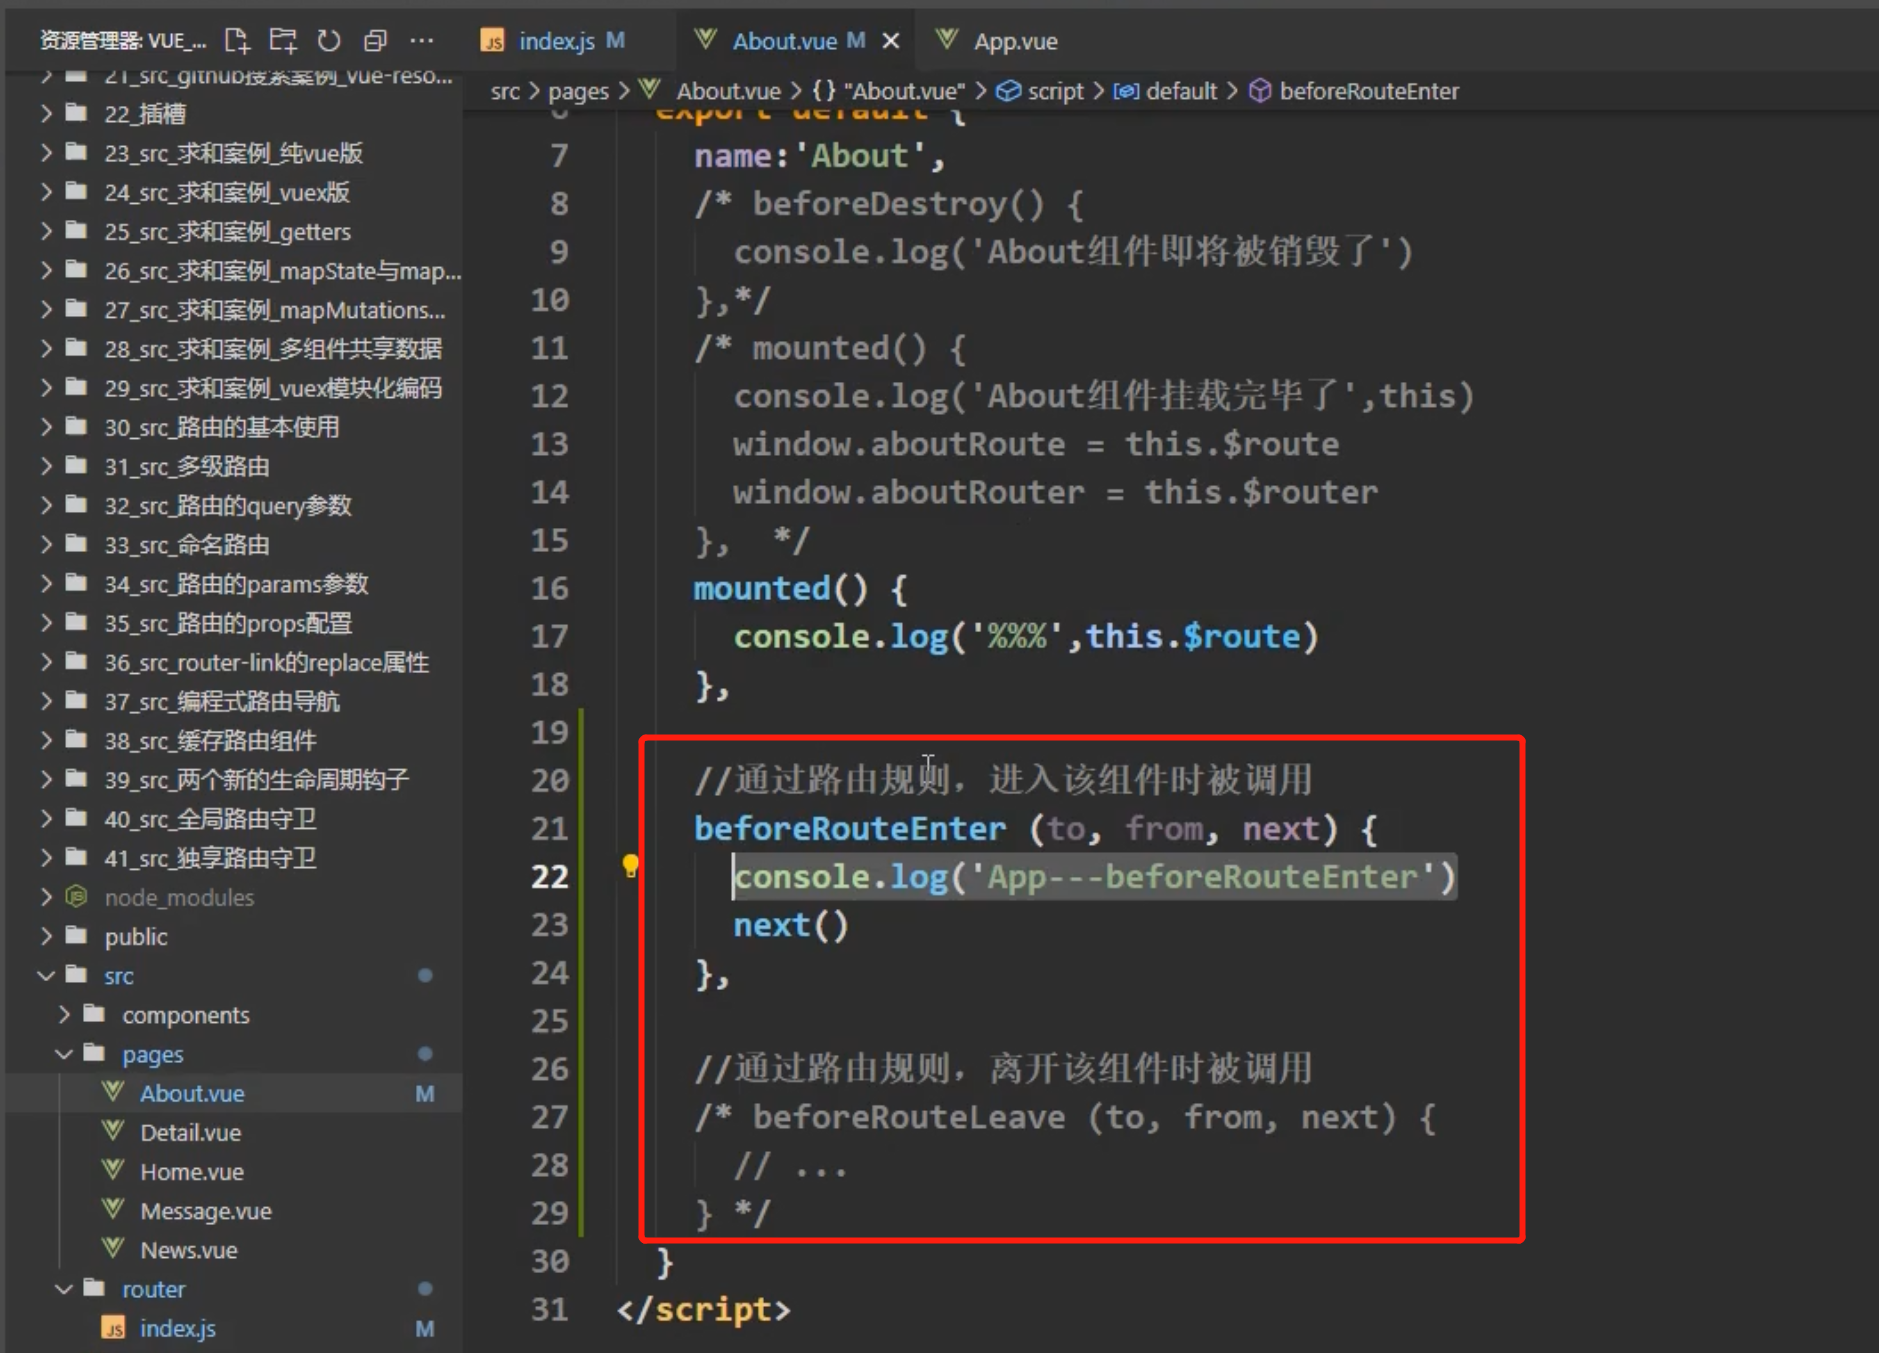Screen dimensions: 1879x1353
Task: Click beforeRouteEnter function name on line 21
Action: [850, 829]
